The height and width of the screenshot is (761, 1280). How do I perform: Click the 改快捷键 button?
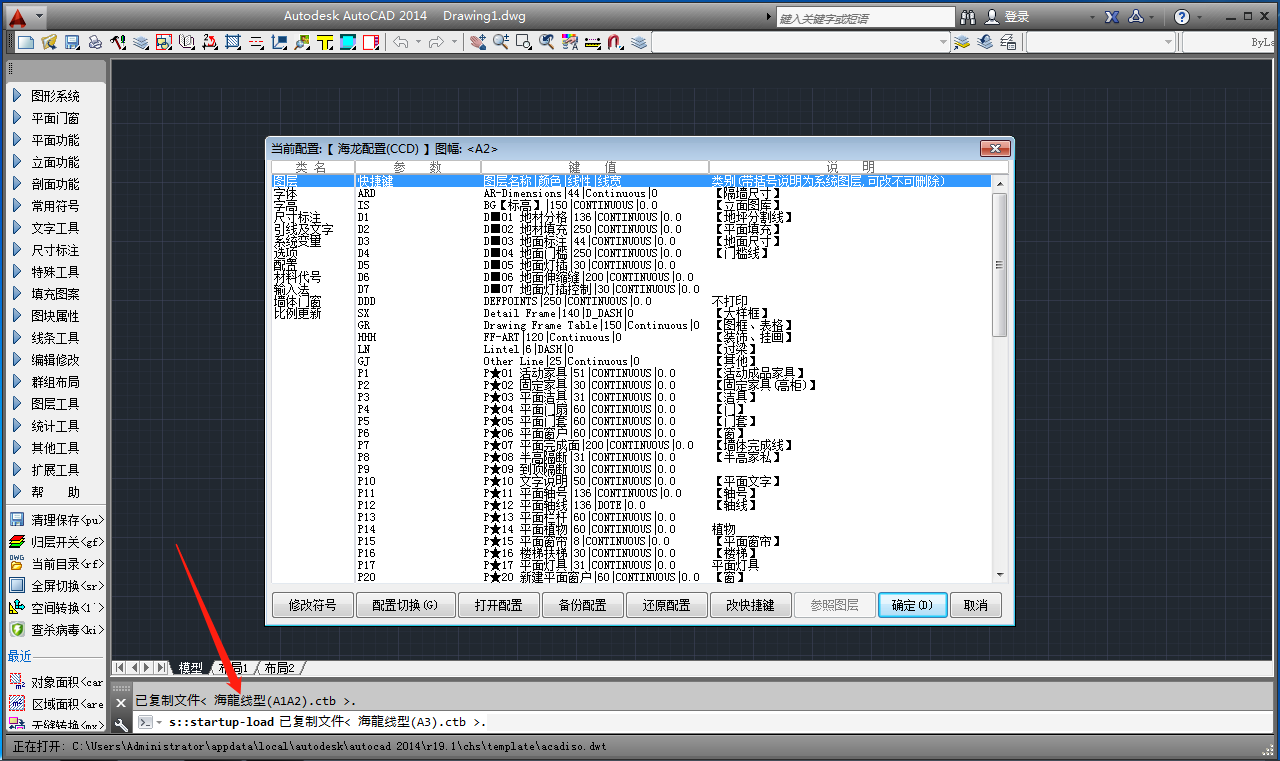(x=751, y=605)
